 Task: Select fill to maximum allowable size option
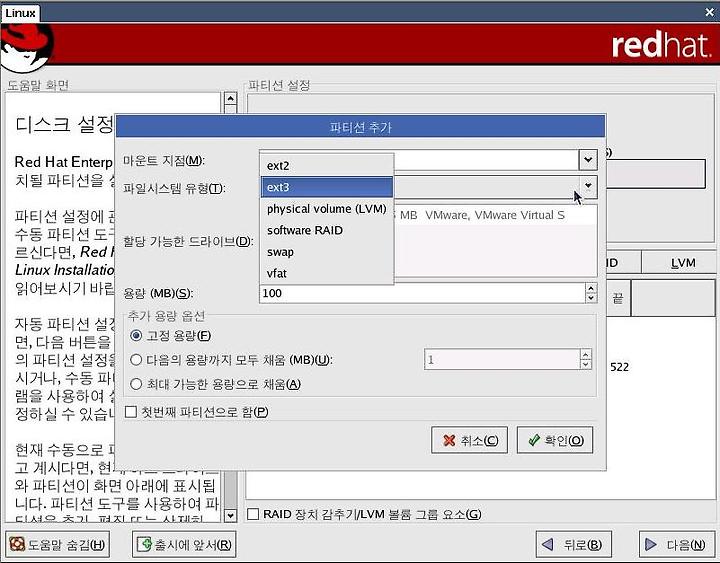136,384
